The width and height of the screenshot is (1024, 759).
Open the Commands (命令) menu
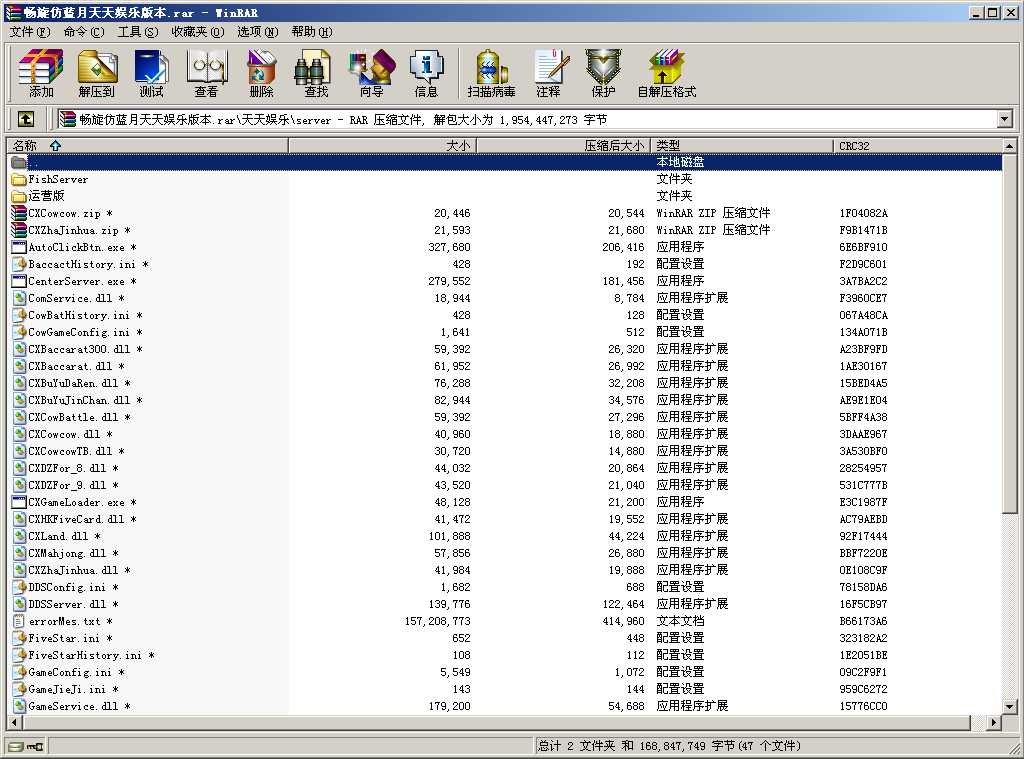click(x=84, y=31)
